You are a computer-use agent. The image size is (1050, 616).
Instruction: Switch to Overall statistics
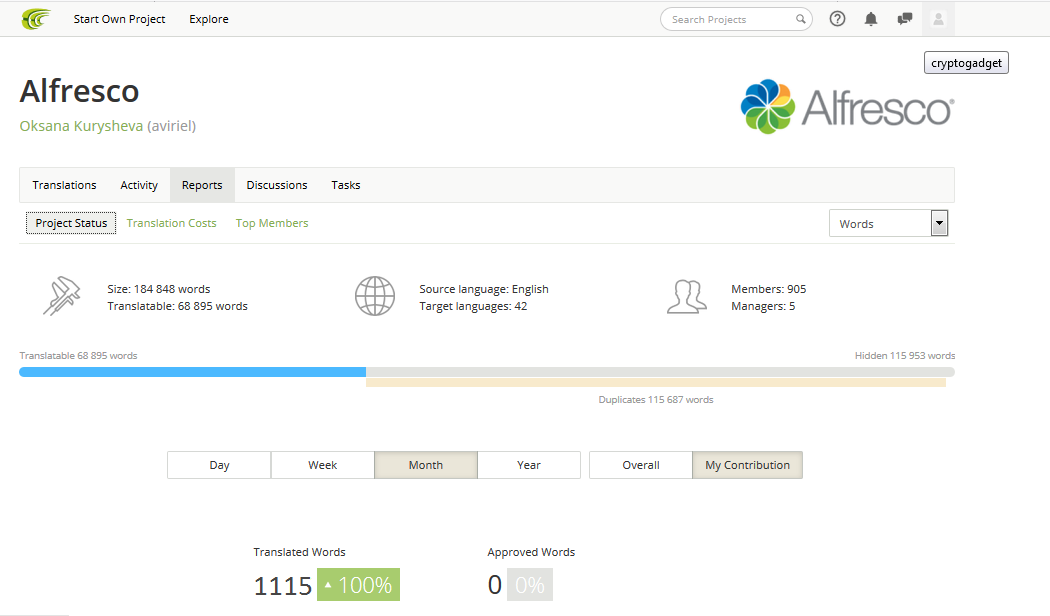pyautogui.click(x=641, y=465)
